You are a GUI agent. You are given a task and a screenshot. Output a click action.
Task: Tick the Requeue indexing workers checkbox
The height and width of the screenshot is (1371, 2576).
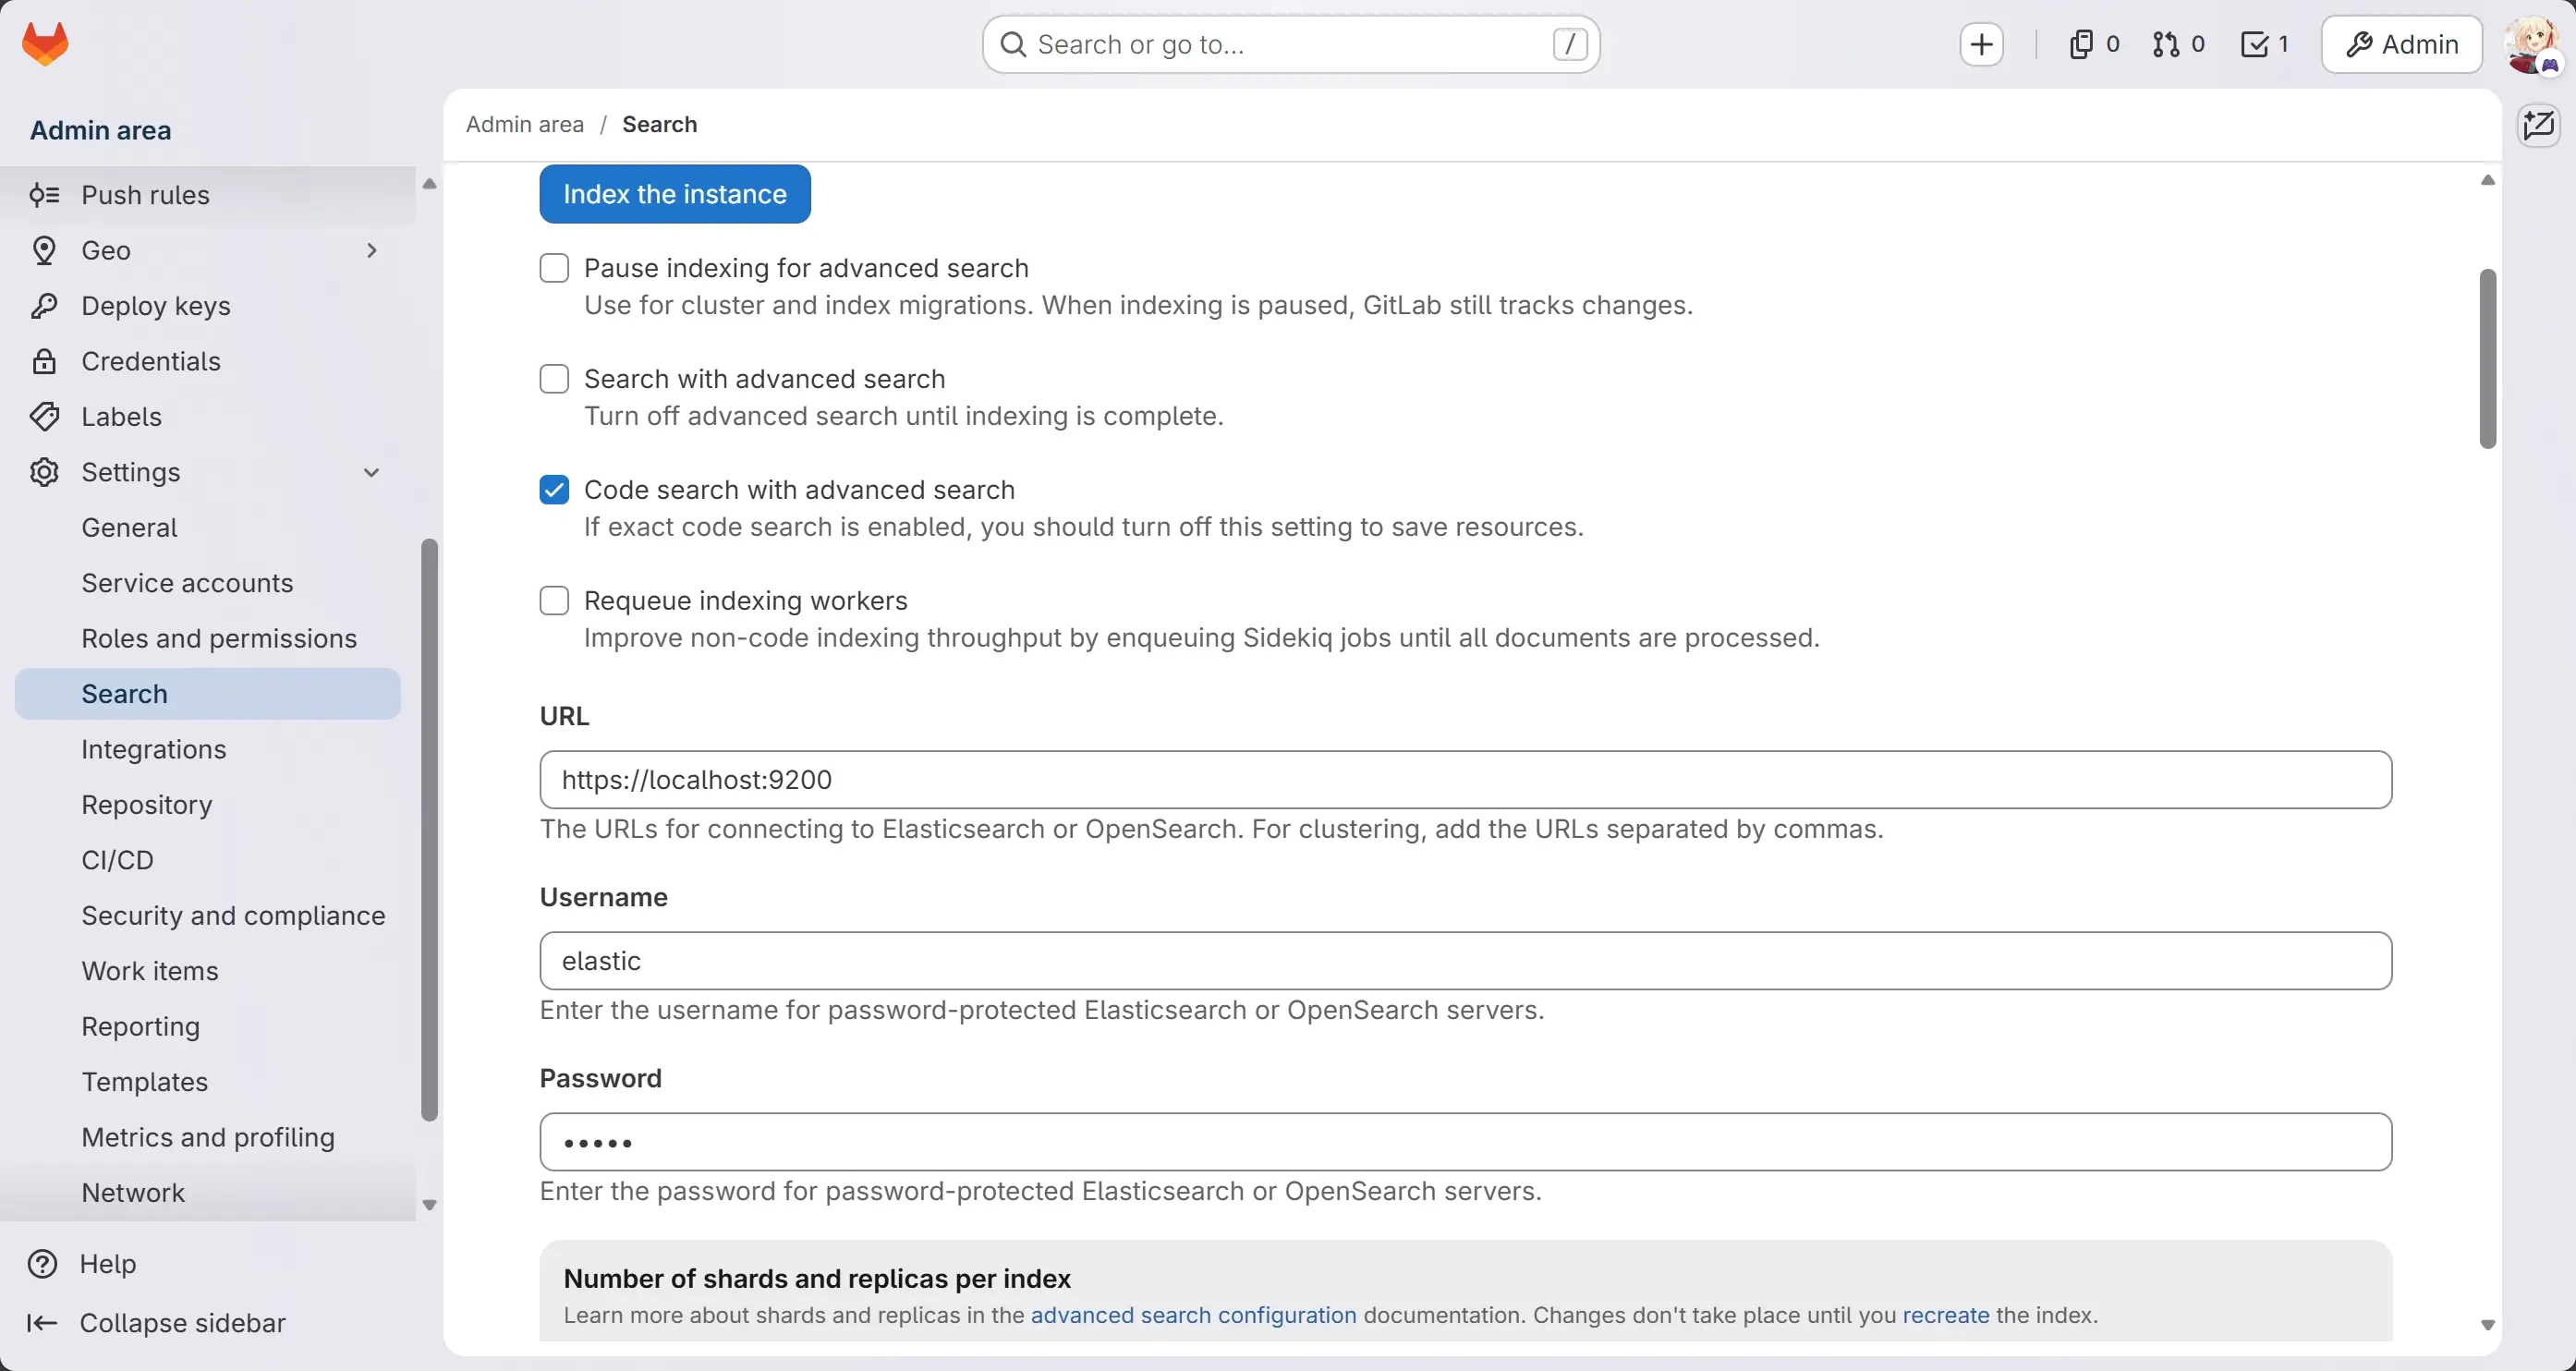pos(554,601)
